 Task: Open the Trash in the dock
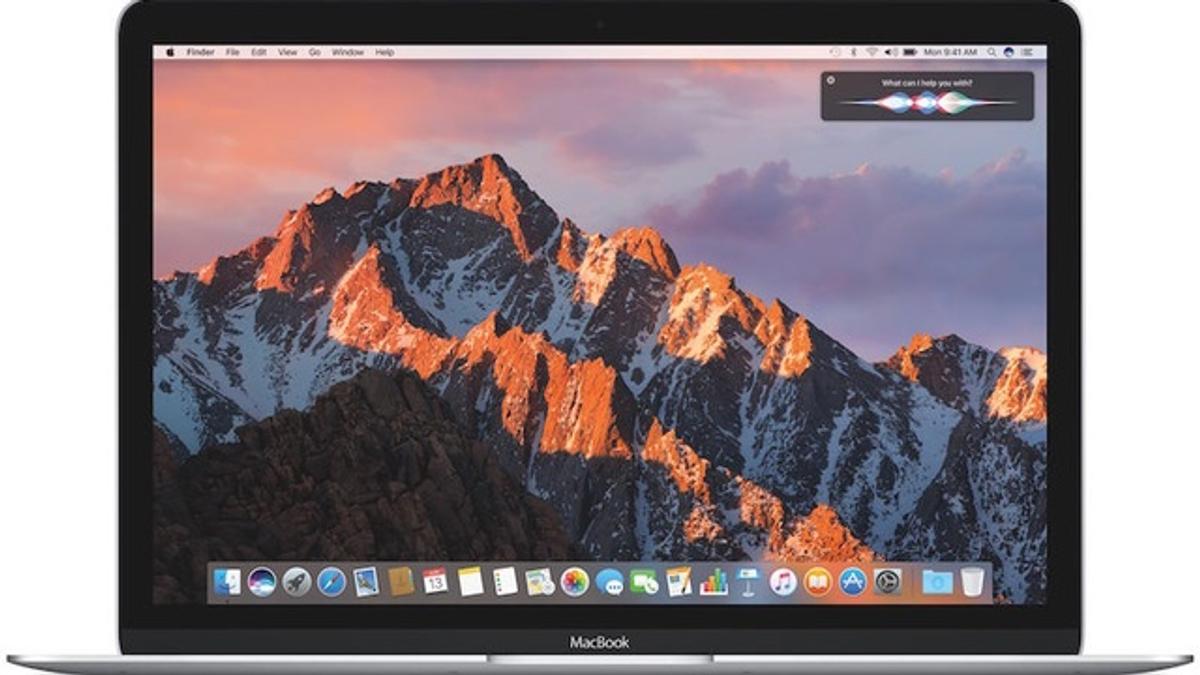tap(972, 581)
